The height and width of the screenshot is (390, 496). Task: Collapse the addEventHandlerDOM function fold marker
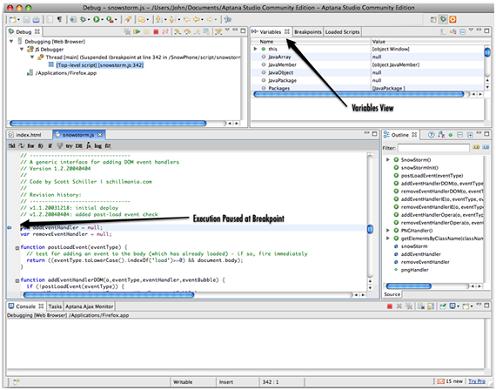coord(17,281)
